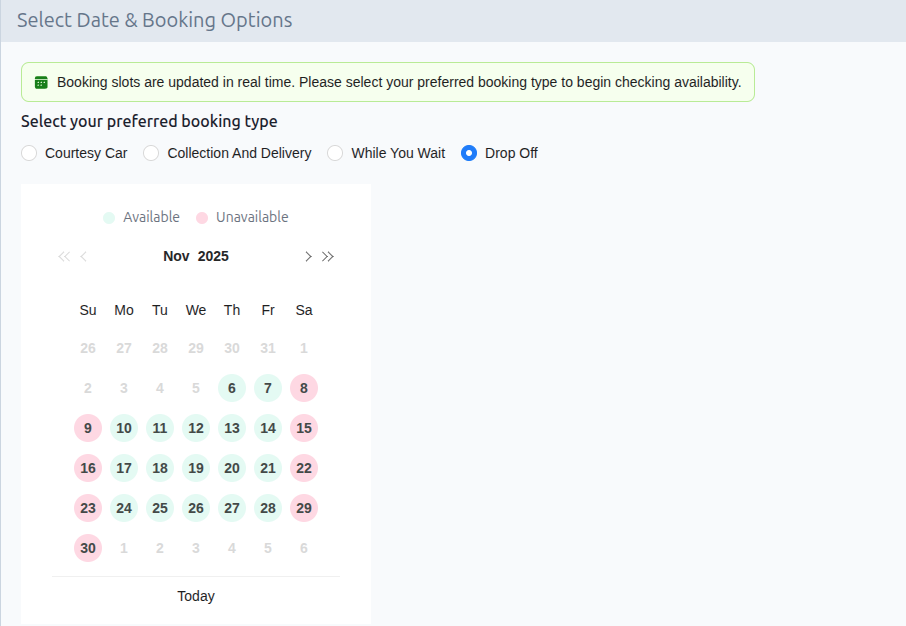Select November 28 in the calendar

point(268,508)
